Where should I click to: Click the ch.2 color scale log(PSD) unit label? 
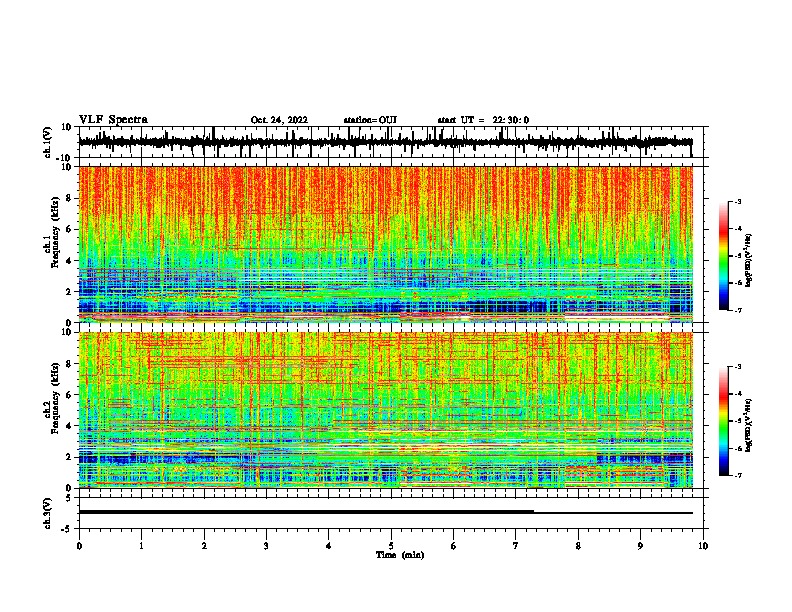tap(749, 425)
